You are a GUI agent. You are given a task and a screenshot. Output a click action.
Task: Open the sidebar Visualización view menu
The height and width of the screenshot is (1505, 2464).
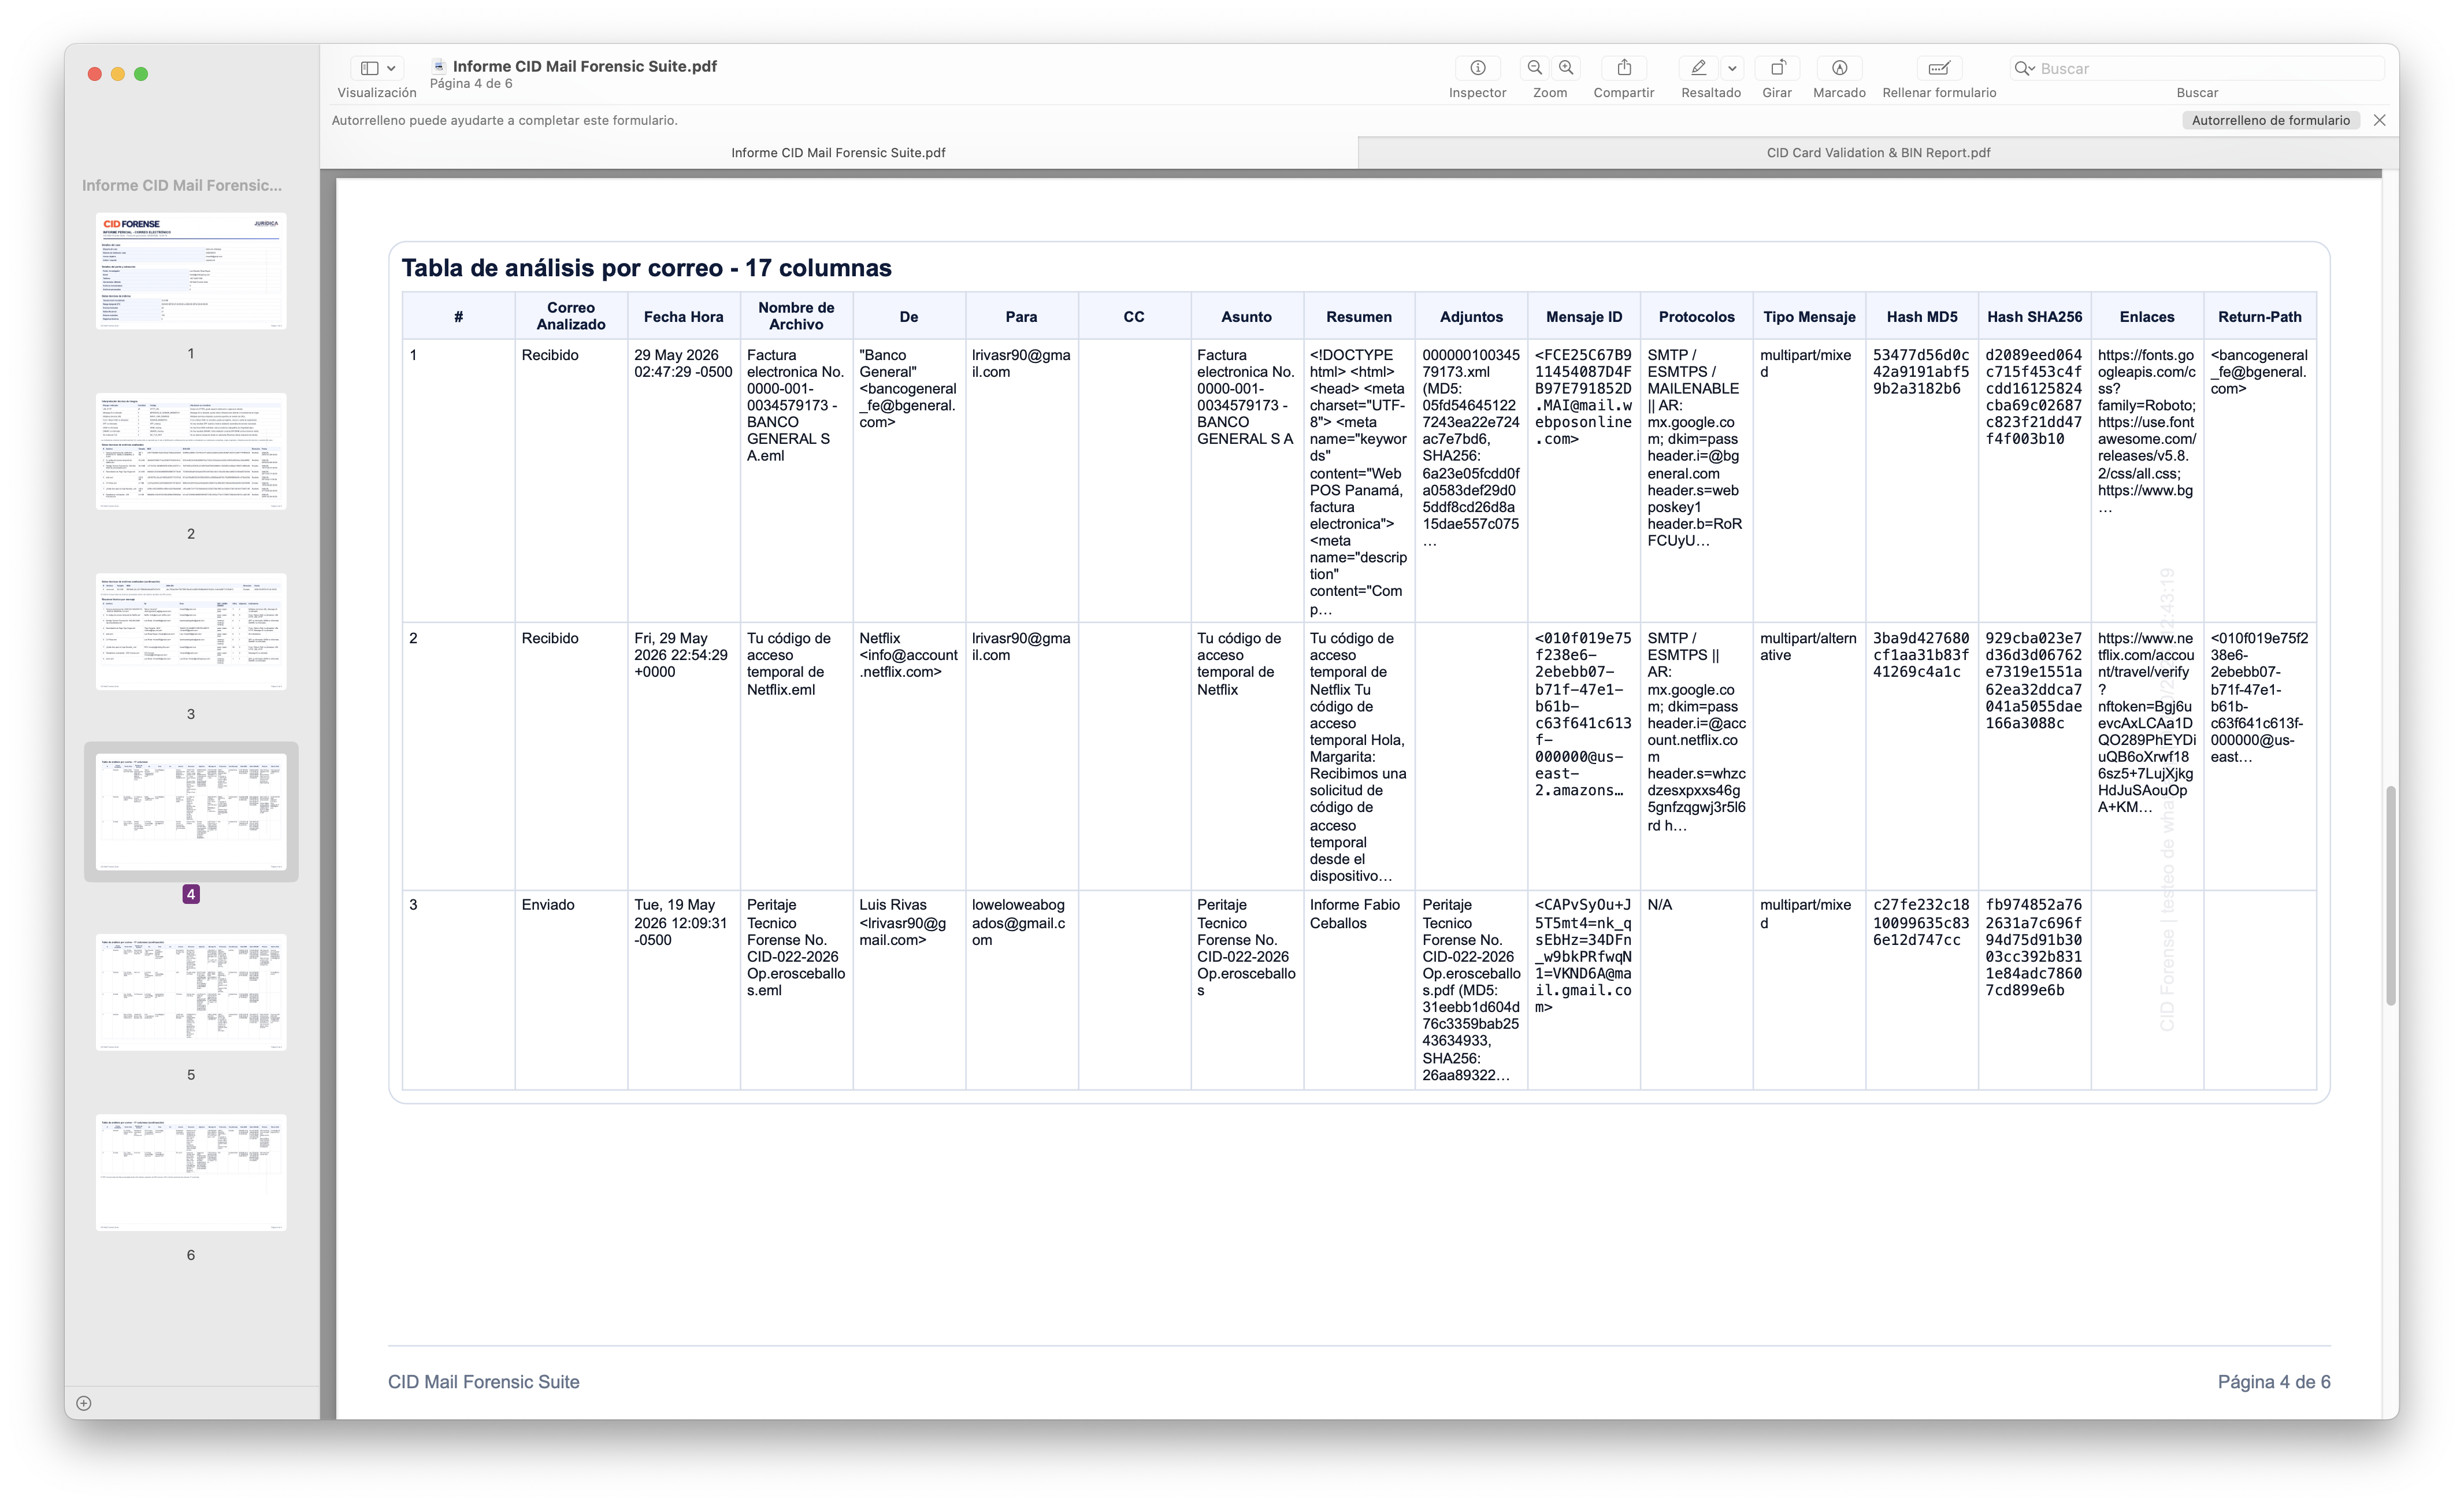(377, 68)
